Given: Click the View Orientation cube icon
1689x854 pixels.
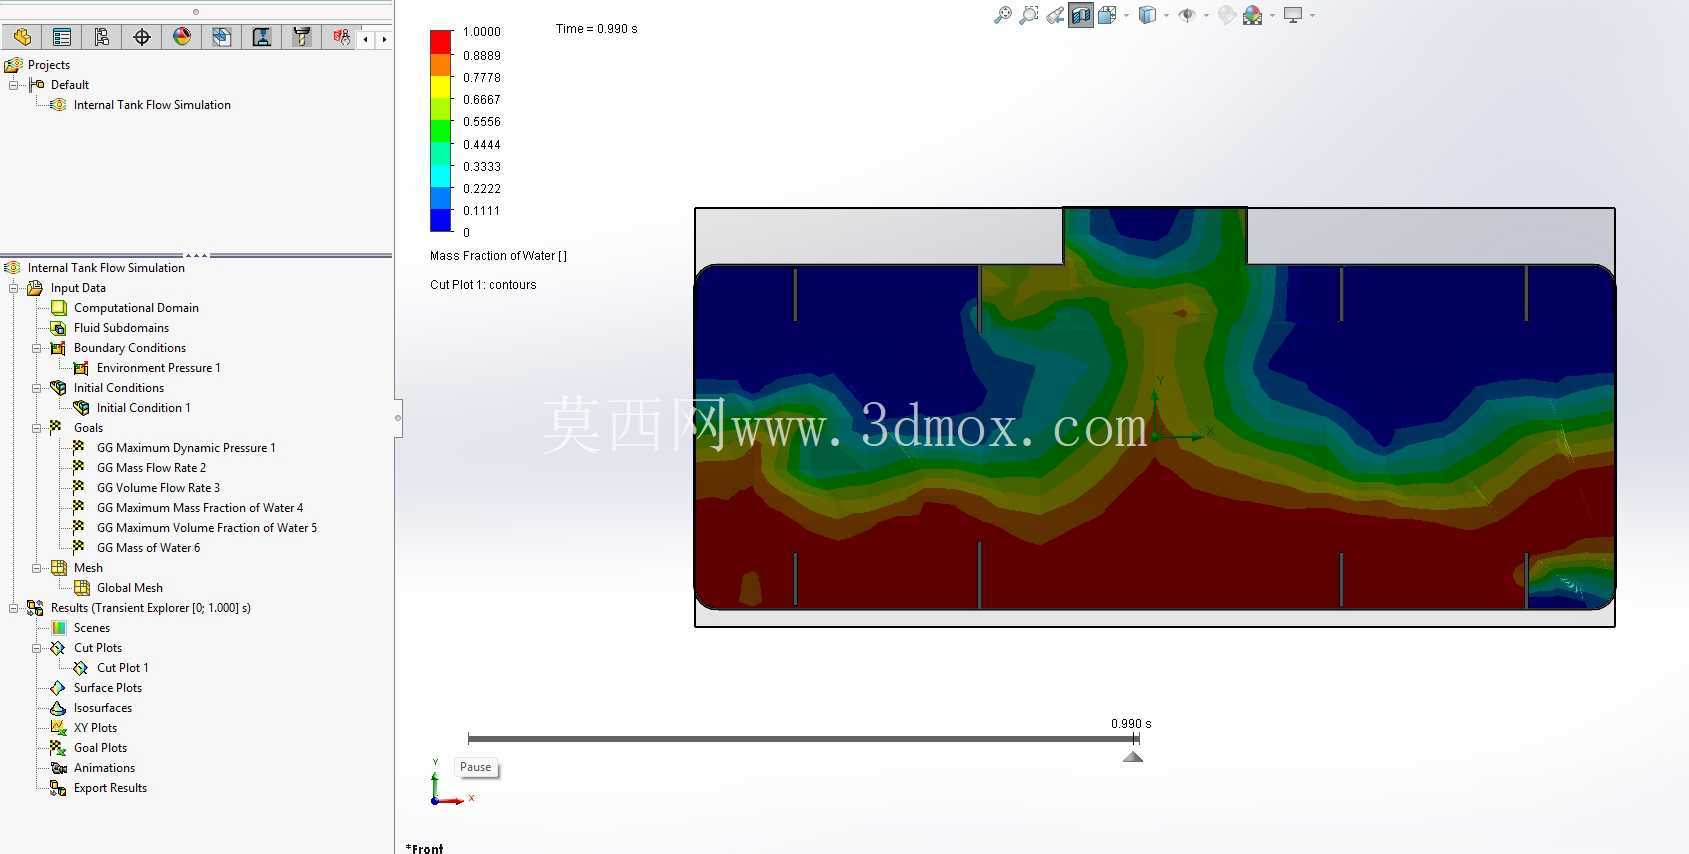Looking at the screenshot, I should [1106, 15].
